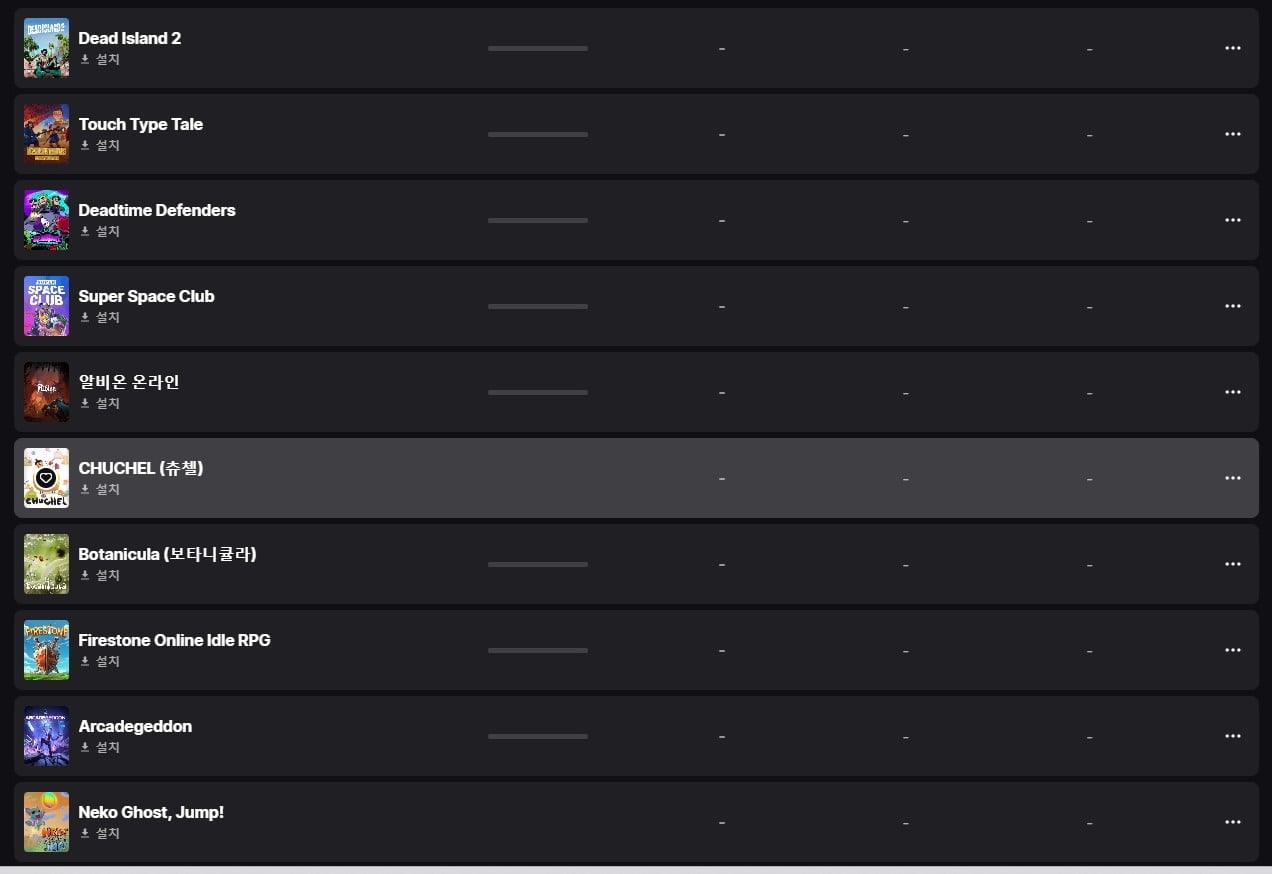Select the Touch Type Tale cover thumbnail

[x=46, y=134]
